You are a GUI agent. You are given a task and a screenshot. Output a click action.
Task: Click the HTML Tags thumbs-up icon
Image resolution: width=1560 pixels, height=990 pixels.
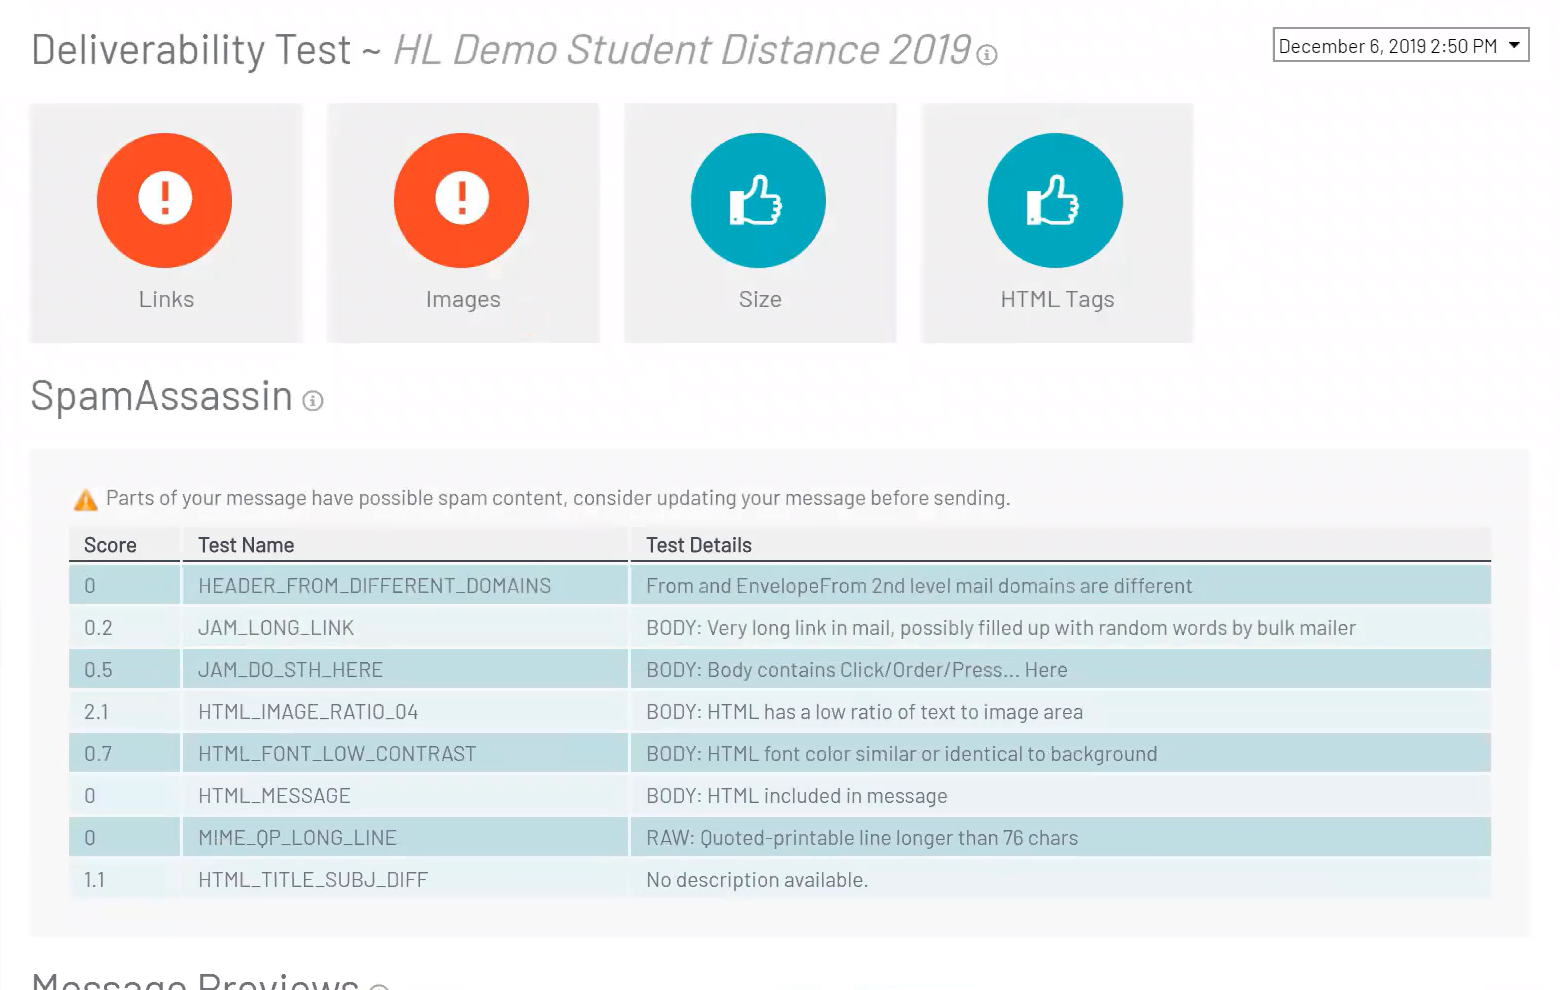(1055, 200)
